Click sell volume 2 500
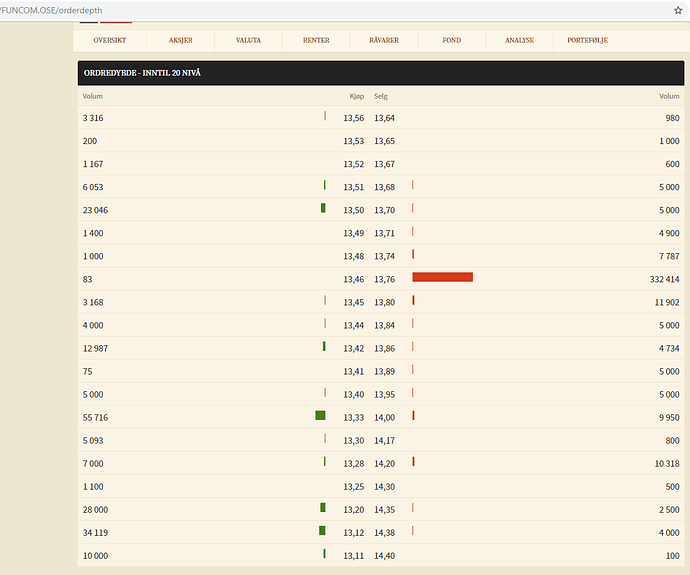The image size is (690, 575). point(669,510)
